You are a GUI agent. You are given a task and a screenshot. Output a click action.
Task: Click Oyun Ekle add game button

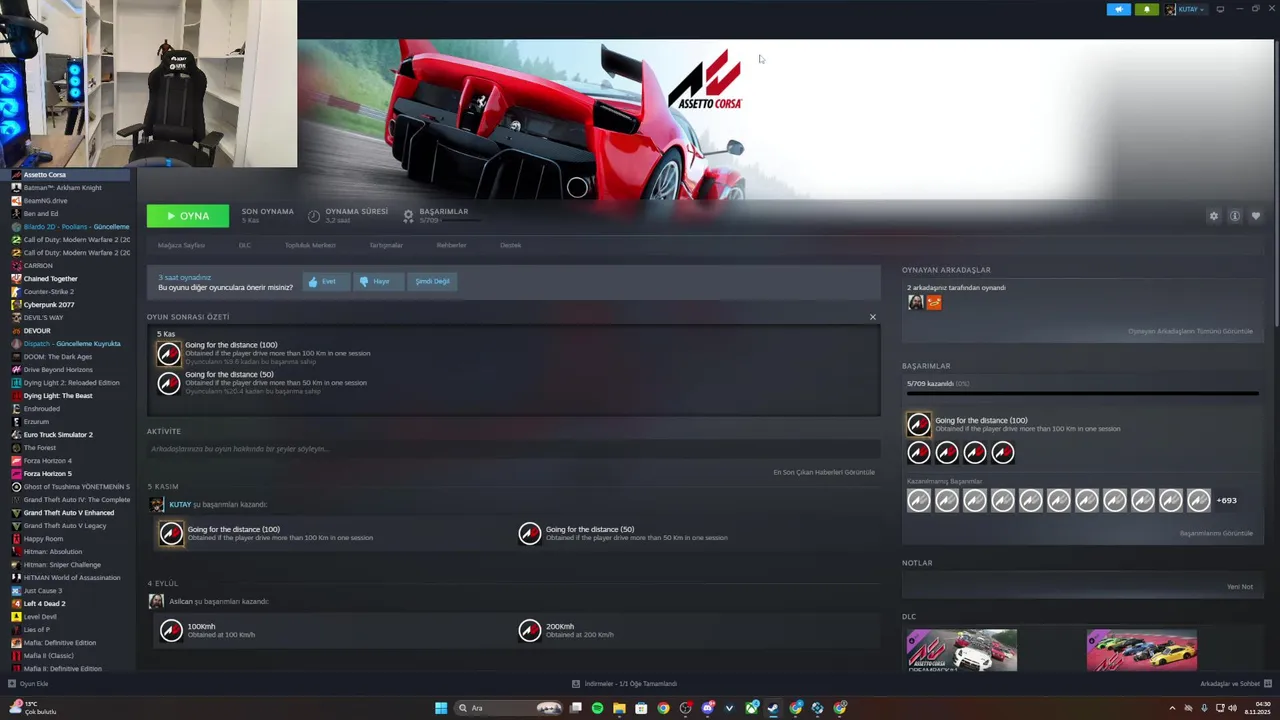click(x=28, y=684)
